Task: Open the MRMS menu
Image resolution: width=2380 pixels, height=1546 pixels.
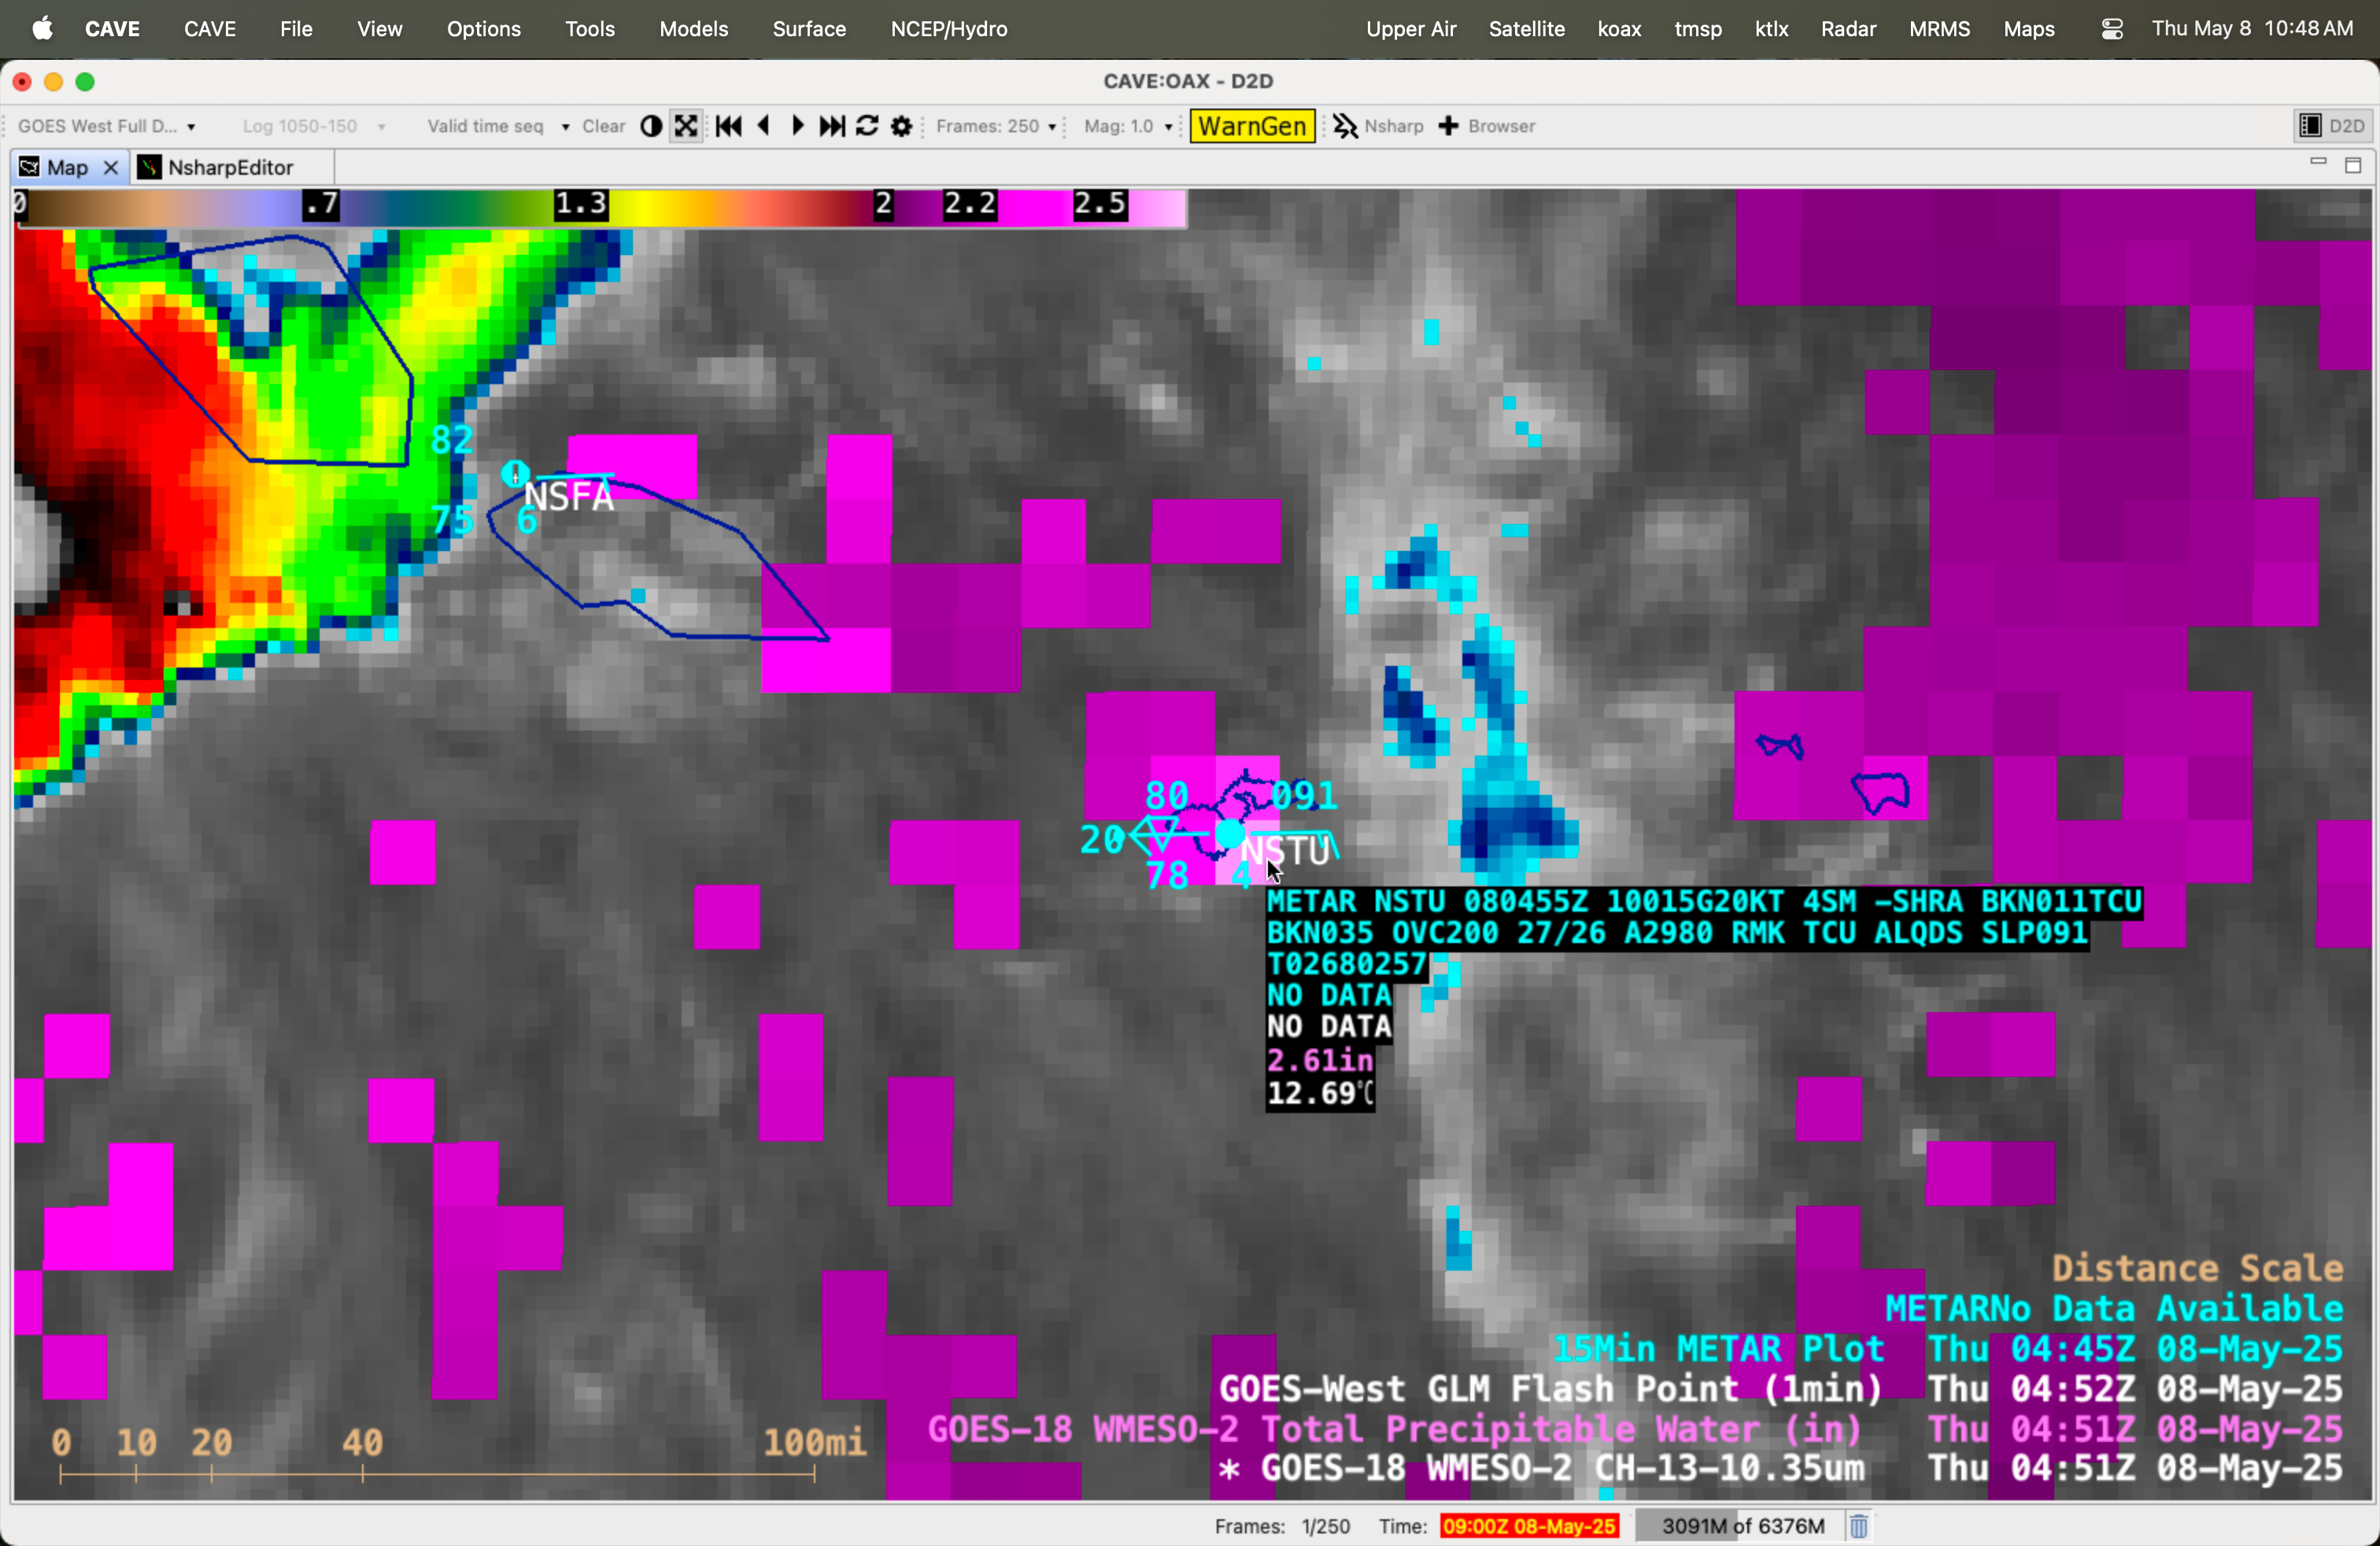Action: tap(1939, 29)
